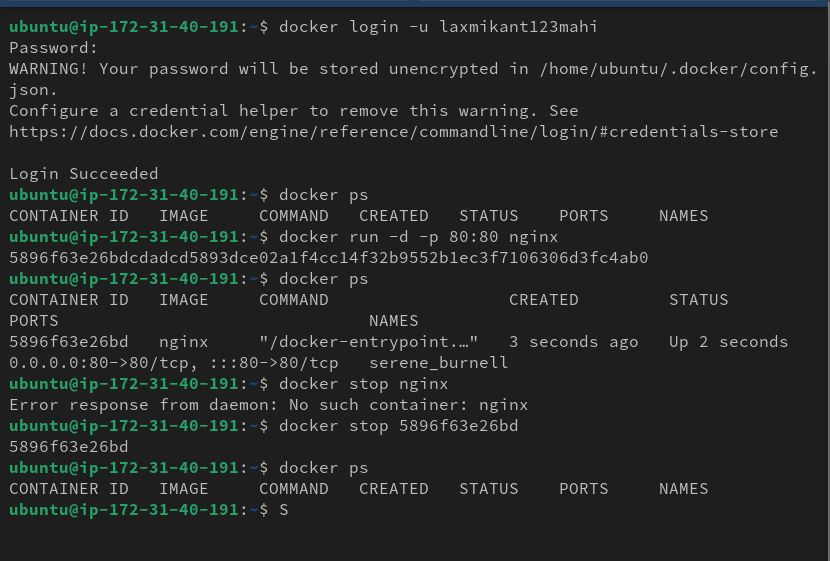This screenshot has height=561, width=830.
Task: Click the docker run -d -p 80:80 nginx command
Action: (x=418, y=237)
